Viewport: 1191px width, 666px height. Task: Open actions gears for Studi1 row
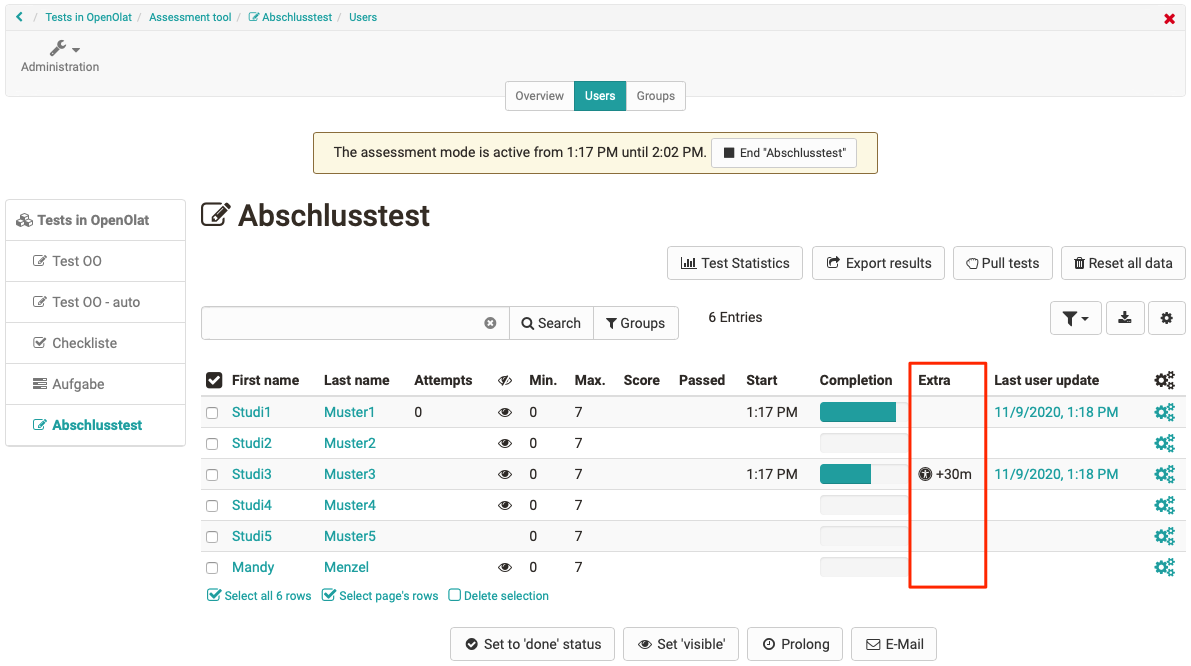[1164, 412]
